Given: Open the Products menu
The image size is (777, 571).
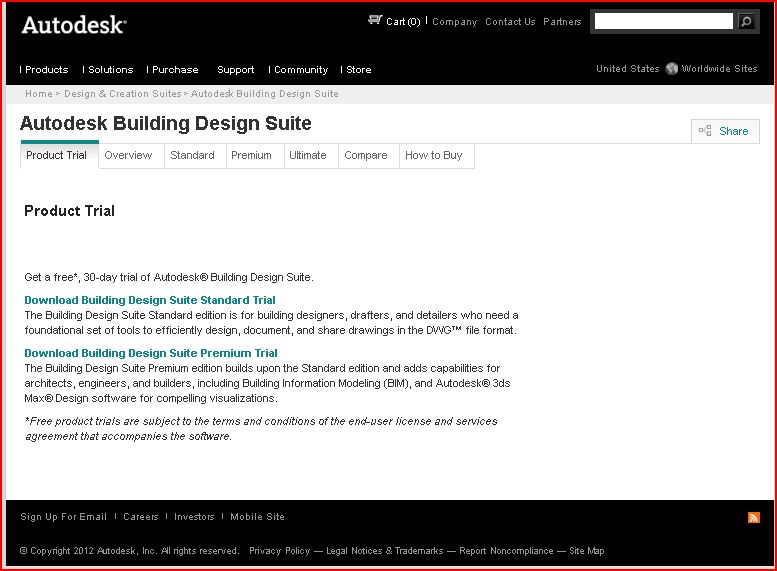Looking at the screenshot, I should [46, 70].
